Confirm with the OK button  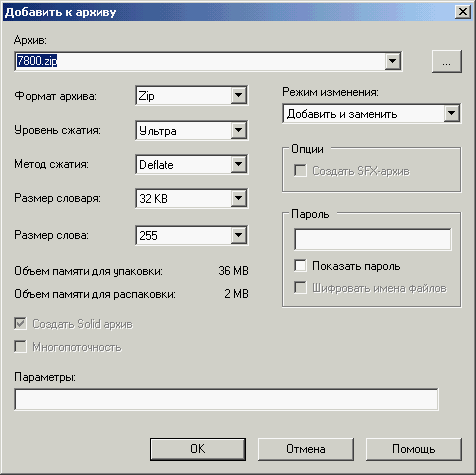198,449
